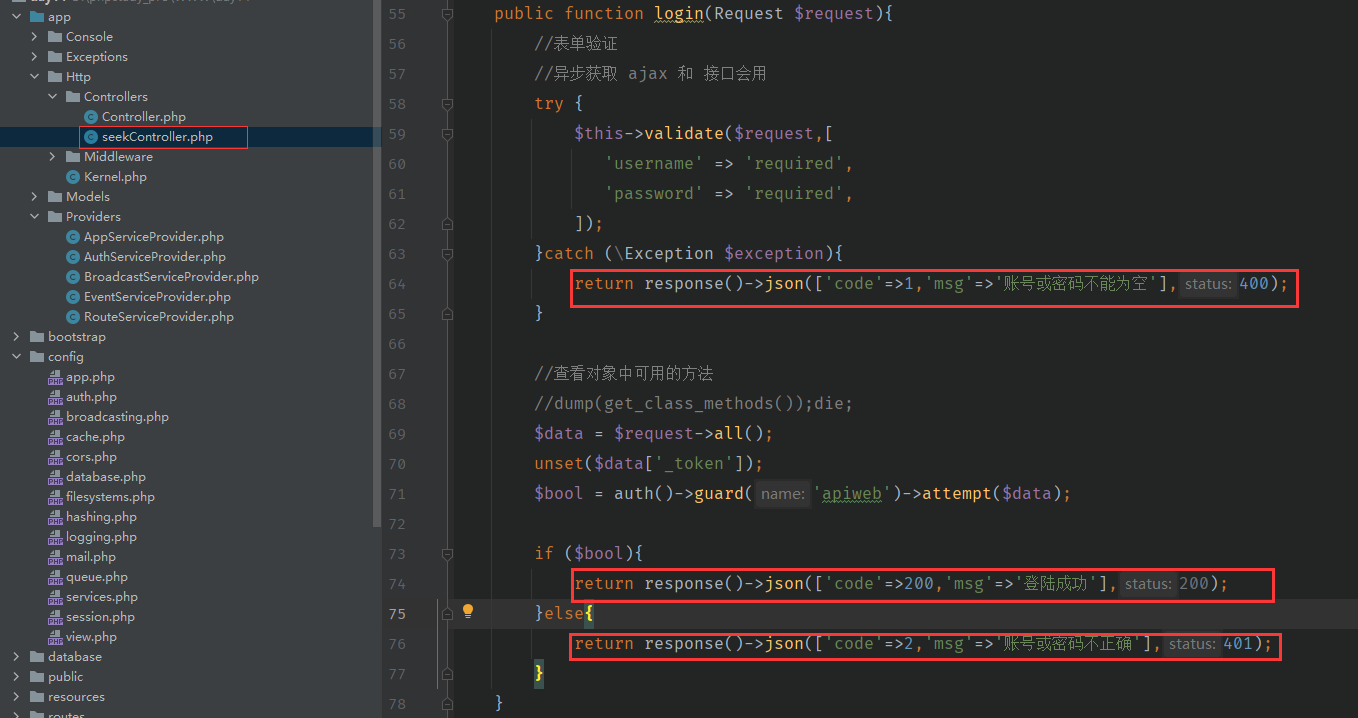Select seekController.php in the project tree
The image size is (1358, 718).
click(x=162, y=136)
